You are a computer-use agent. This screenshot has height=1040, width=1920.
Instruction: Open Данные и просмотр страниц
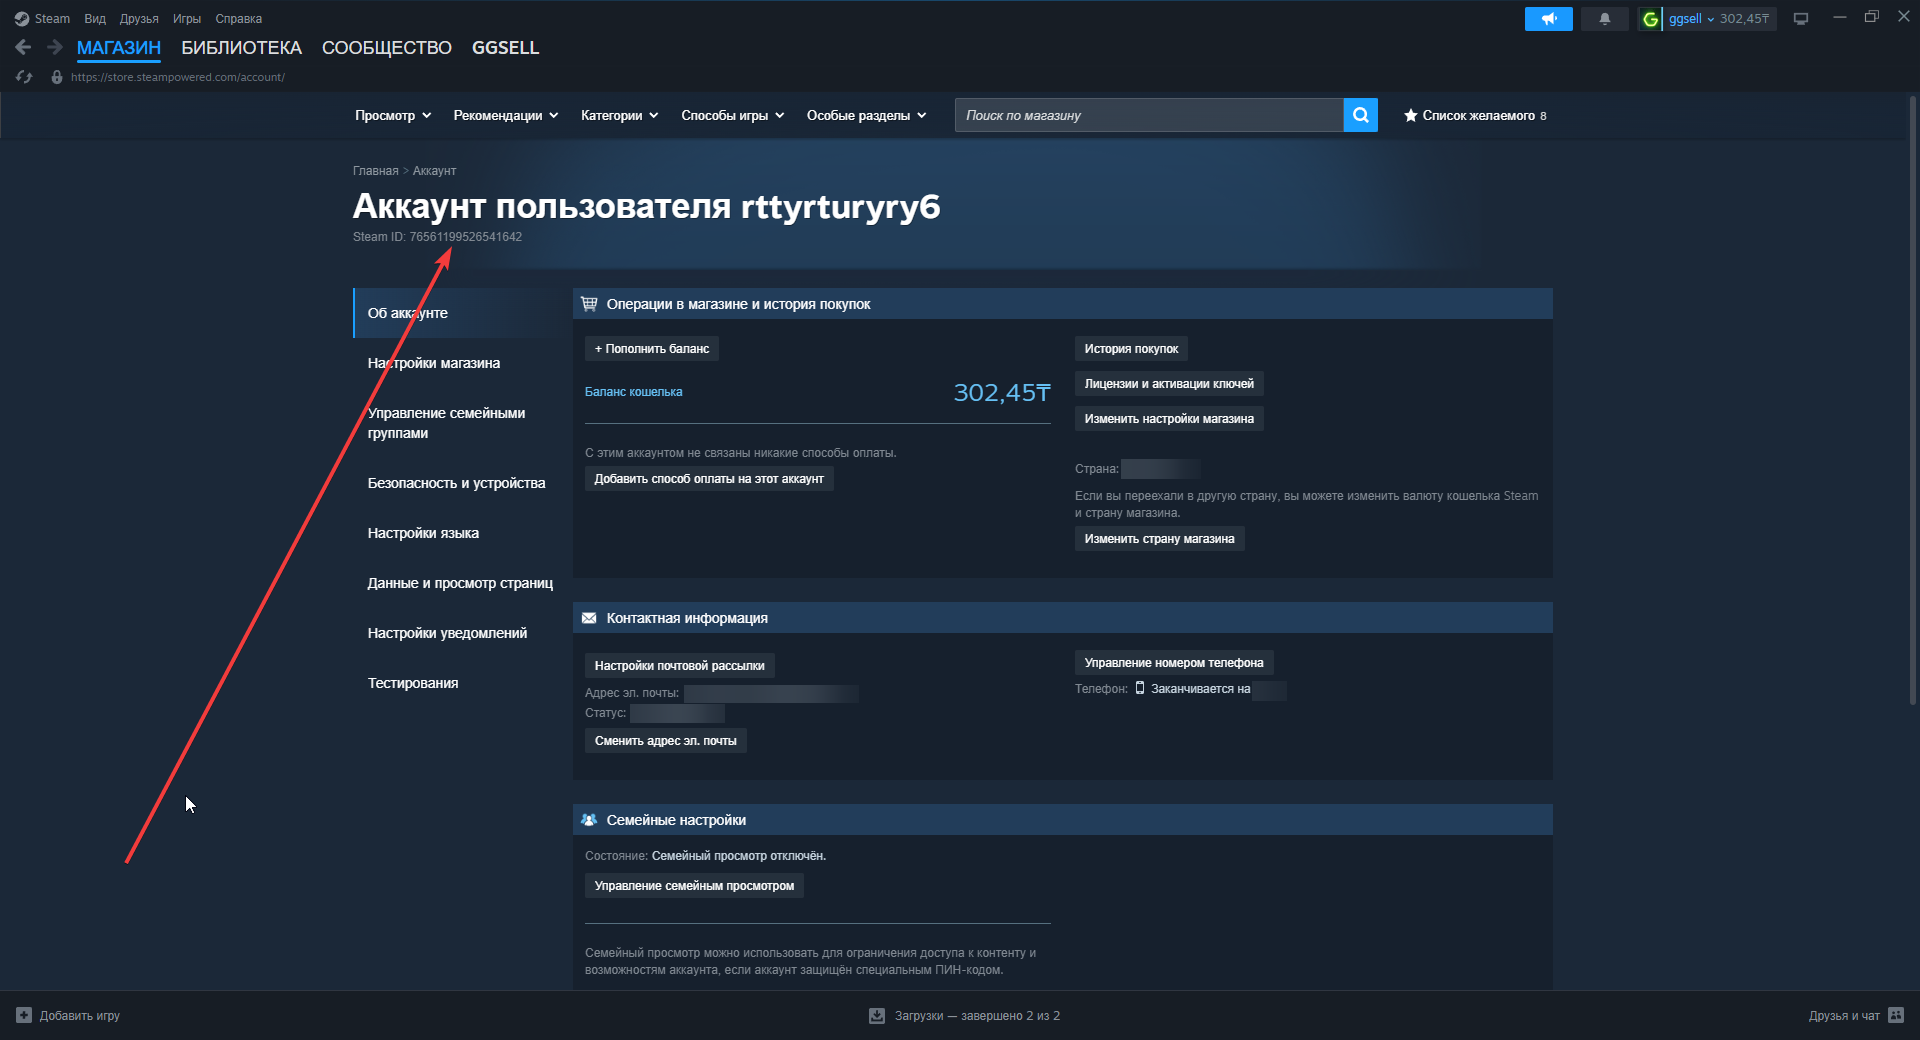tap(461, 583)
